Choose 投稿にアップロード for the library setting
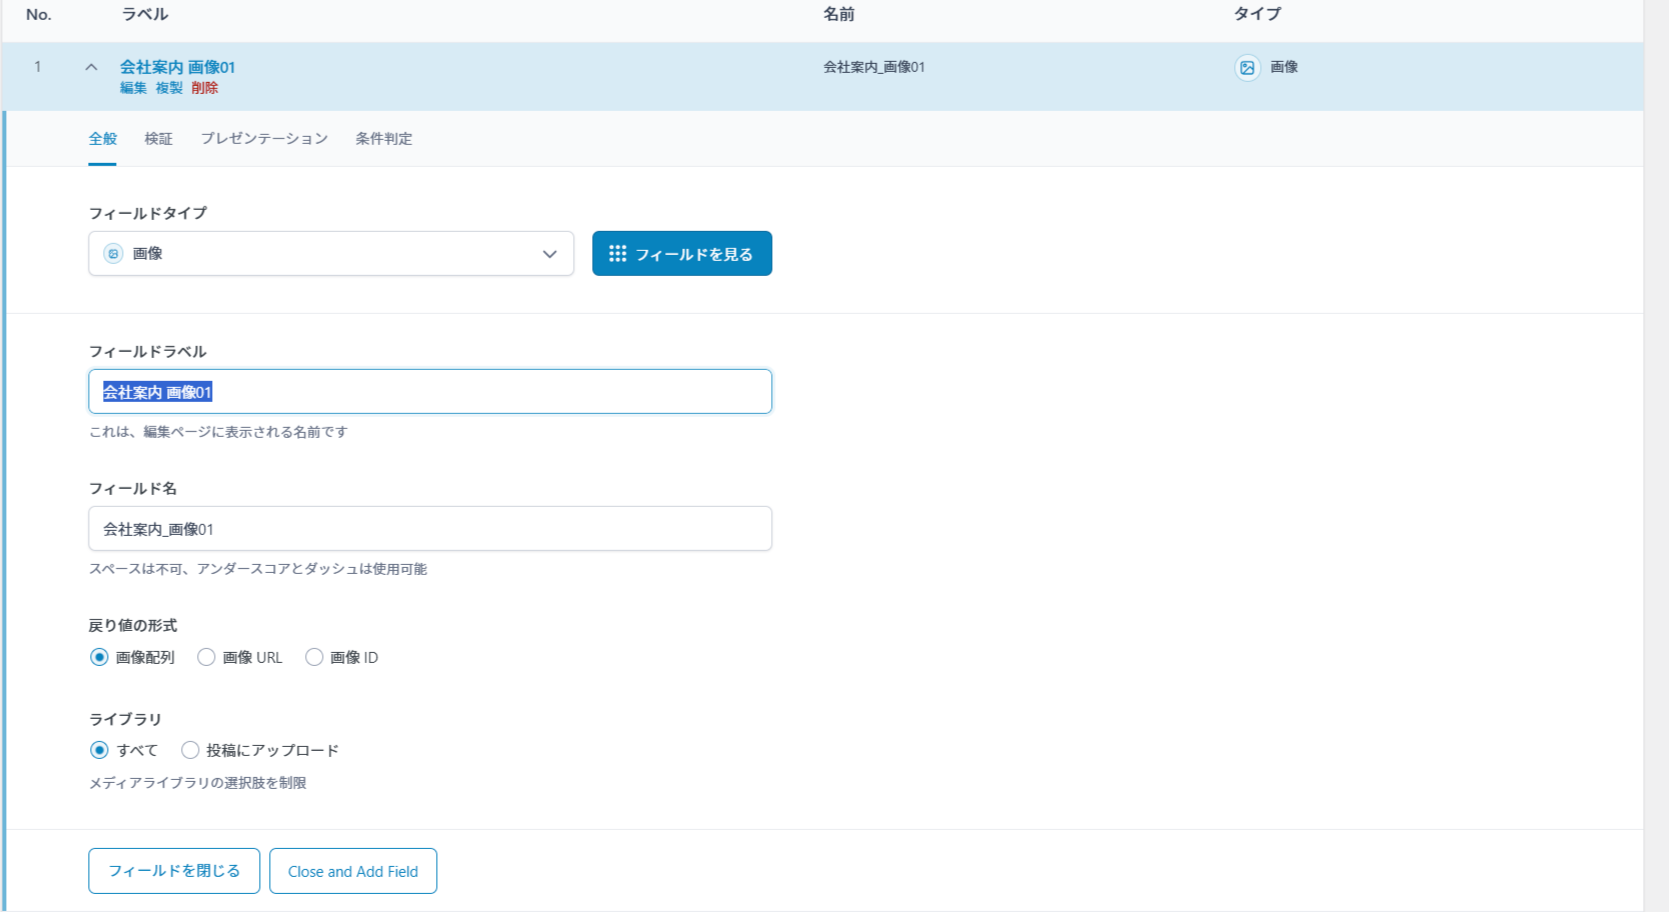The height and width of the screenshot is (912, 1669). [x=190, y=750]
